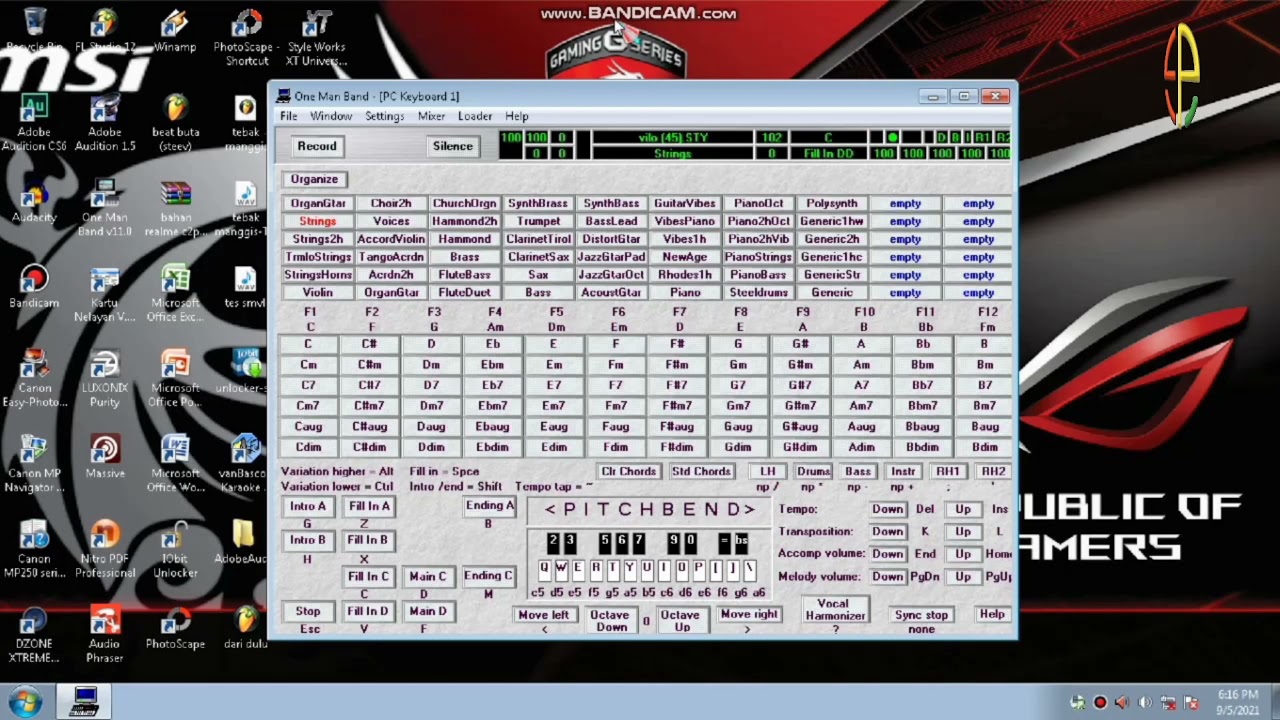Open Style Works XT Universal icon
The height and width of the screenshot is (720, 1280).
317,38
